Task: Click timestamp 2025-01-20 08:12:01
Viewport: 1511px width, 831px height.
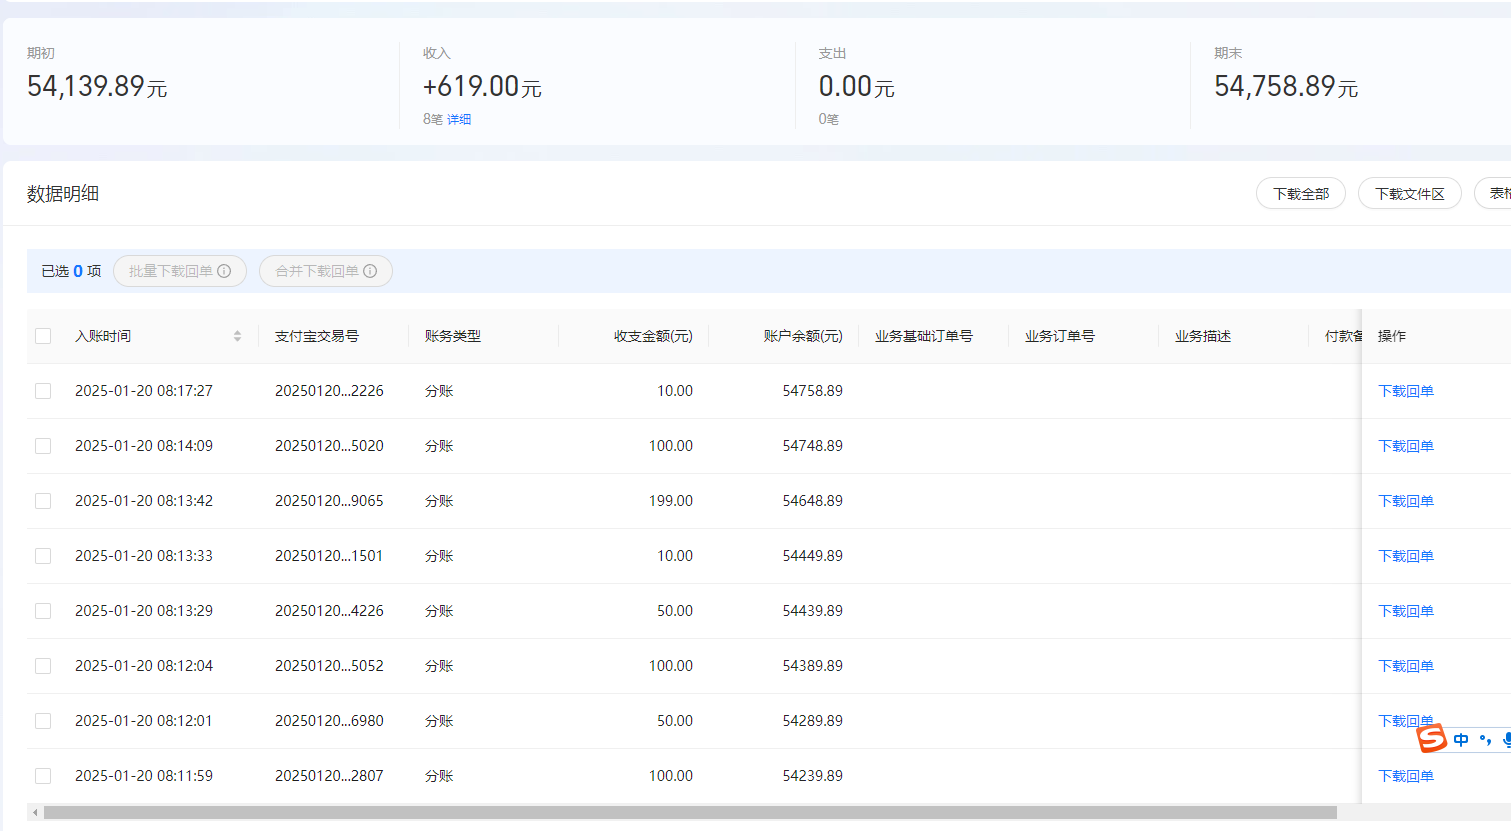Action: tap(144, 721)
